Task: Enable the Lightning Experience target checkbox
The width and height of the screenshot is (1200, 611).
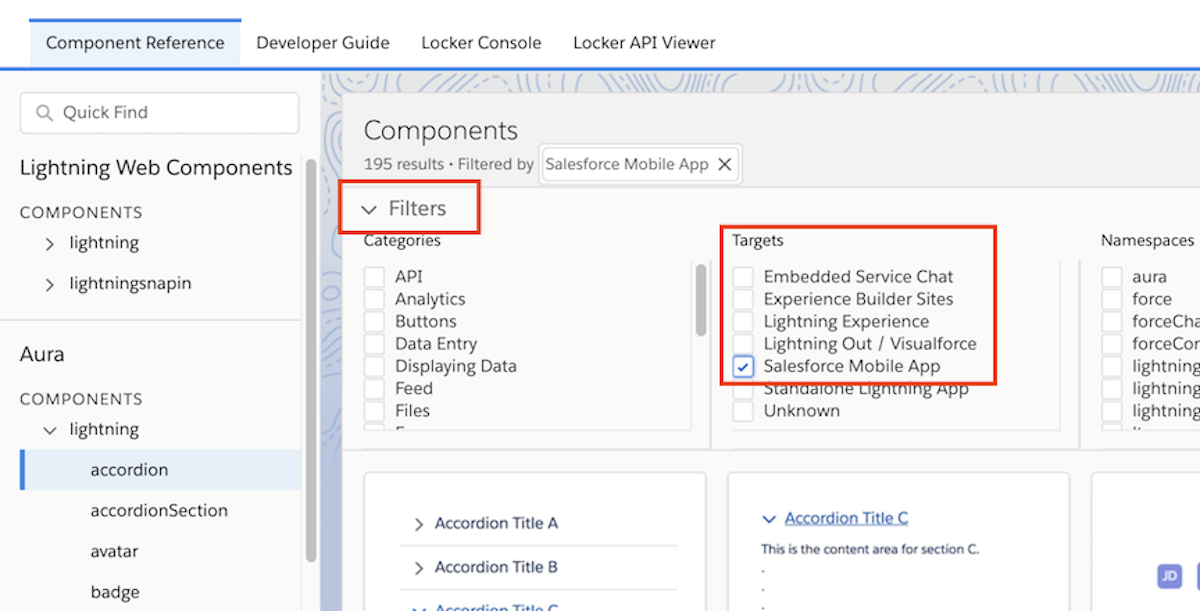Action: click(743, 322)
